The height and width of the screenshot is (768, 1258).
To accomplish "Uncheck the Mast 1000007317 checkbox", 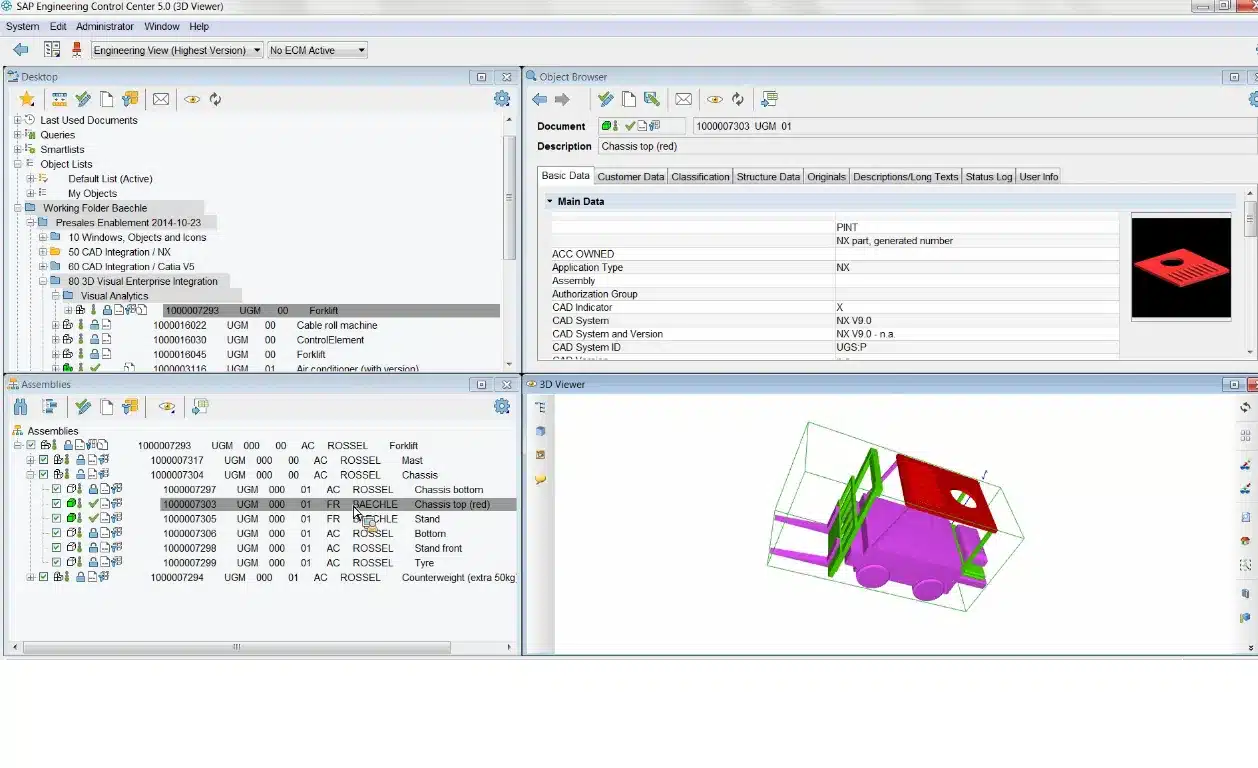I will 44,461.
